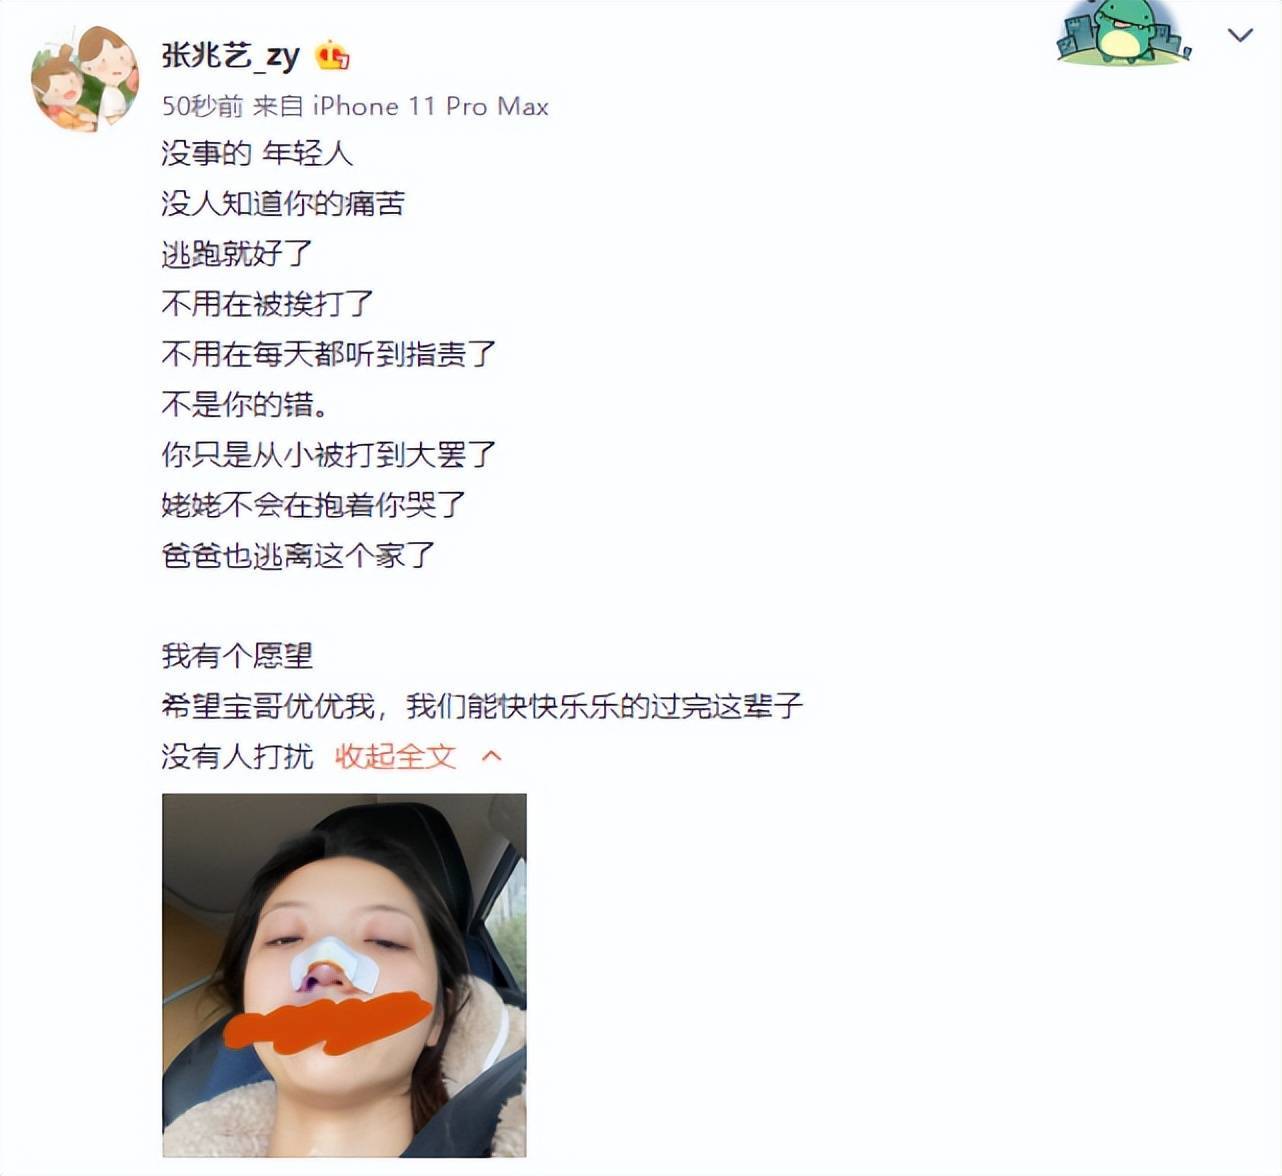The image size is (1282, 1176).
Task: Open the attached selfie photo thumbnail
Action: coord(344,975)
